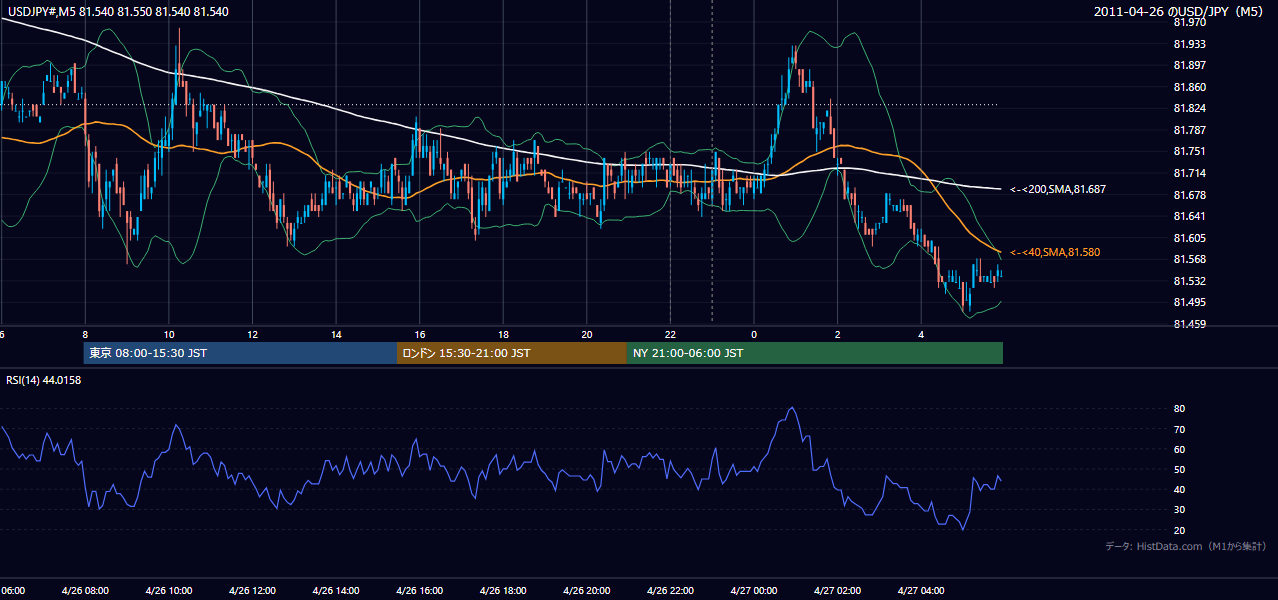Click RSI scale value 70
The image size is (1278, 600).
[x=1179, y=429]
